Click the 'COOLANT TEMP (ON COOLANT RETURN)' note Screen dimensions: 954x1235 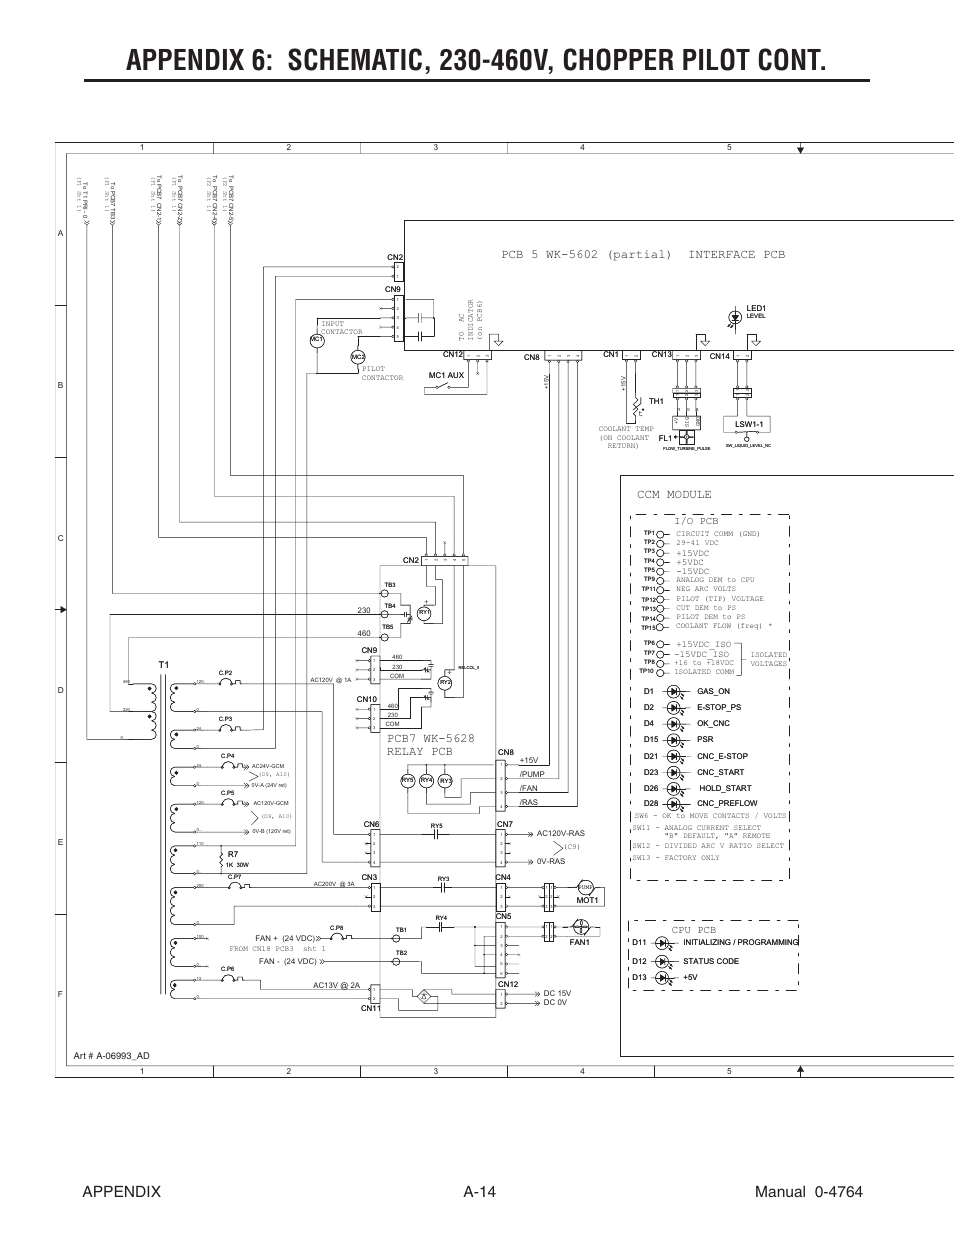click(x=626, y=437)
